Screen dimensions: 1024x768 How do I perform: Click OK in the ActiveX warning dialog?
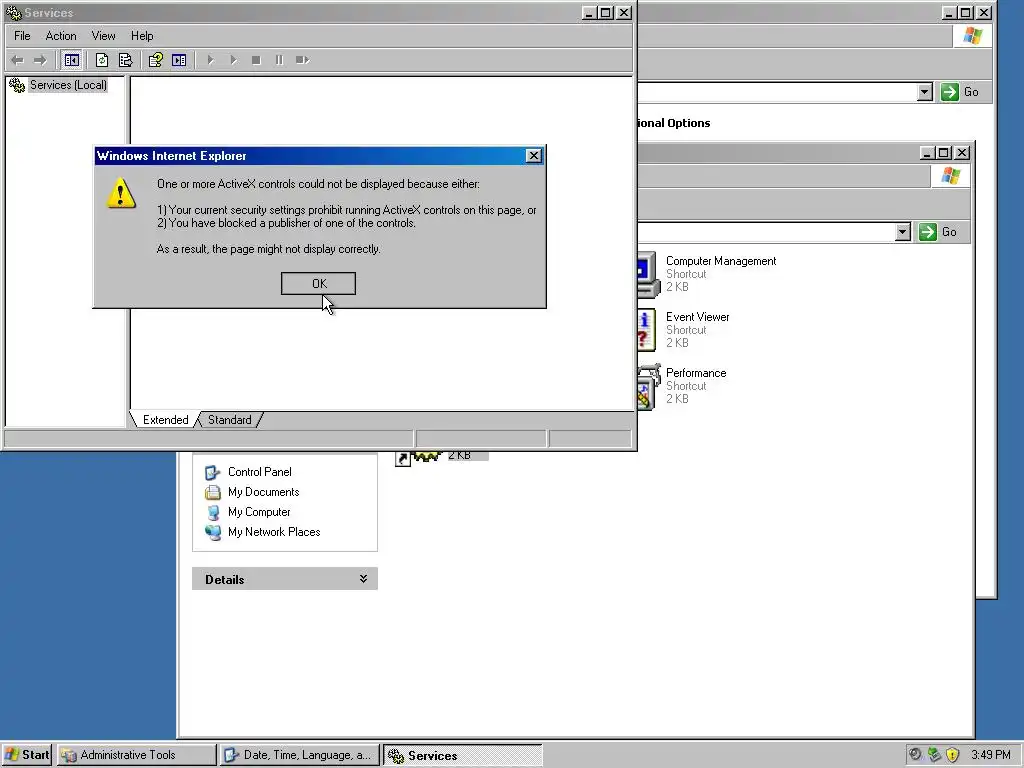(x=319, y=283)
